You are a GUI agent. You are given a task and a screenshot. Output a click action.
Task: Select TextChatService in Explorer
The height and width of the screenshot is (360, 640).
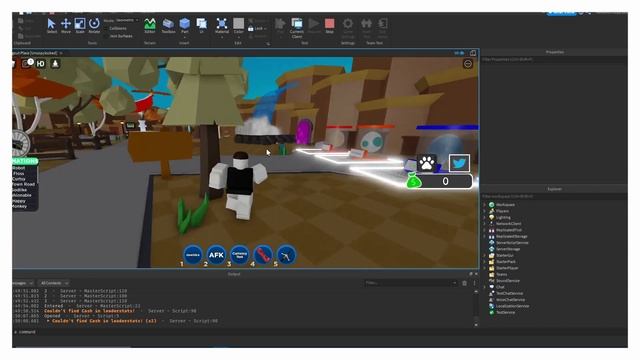click(x=506, y=293)
